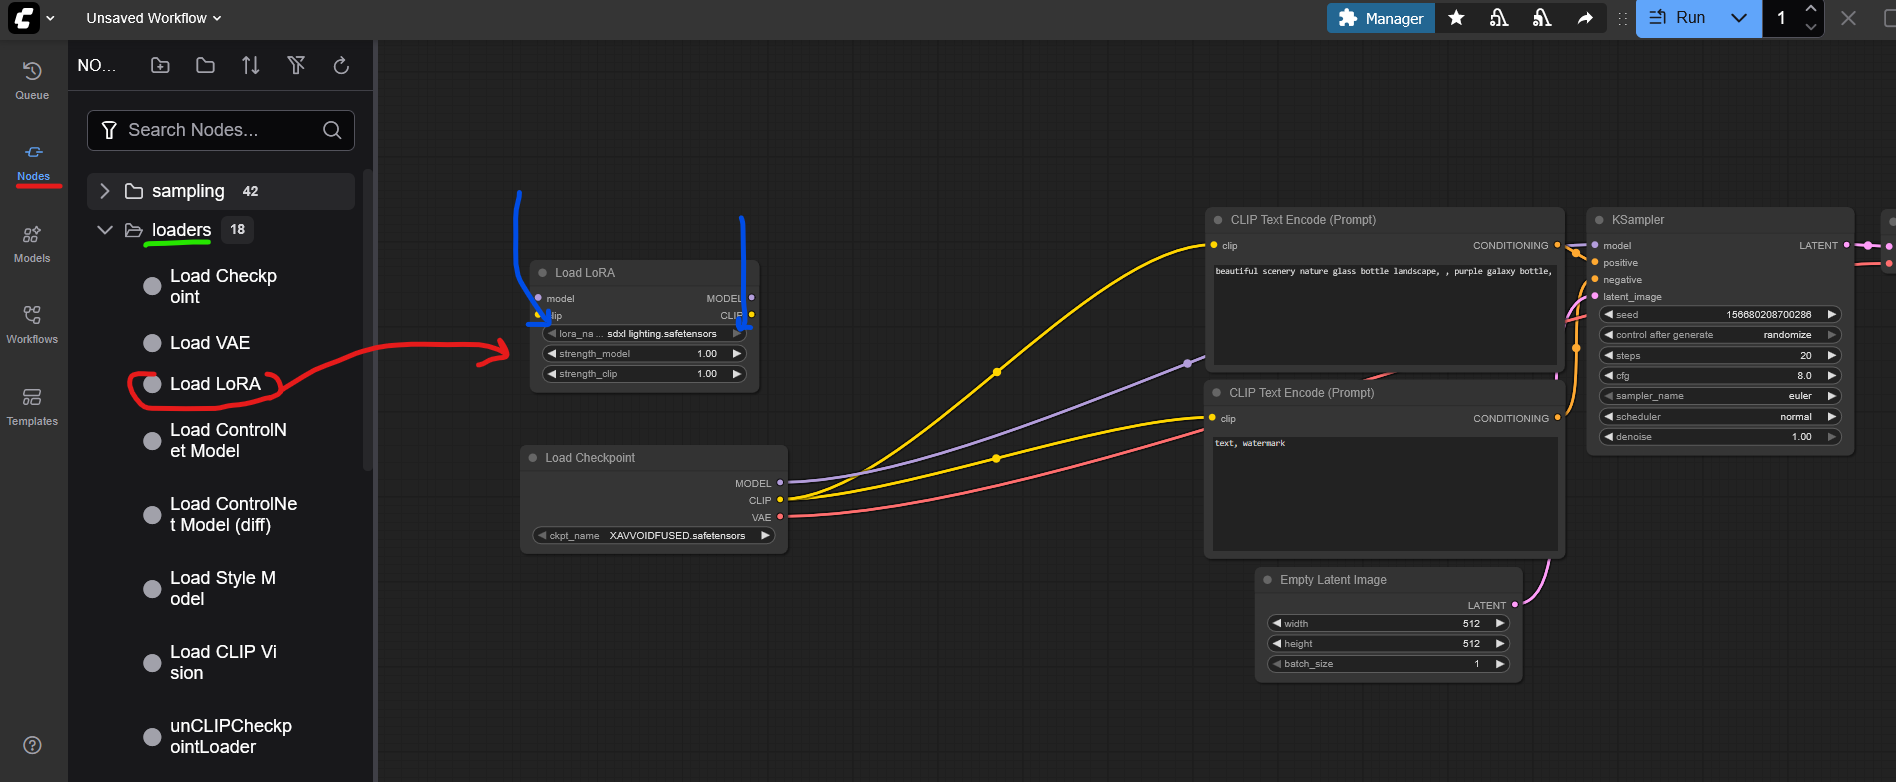This screenshot has width=1896, height=782.
Task: Open the Workflows sidebar panel
Action: point(32,325)
